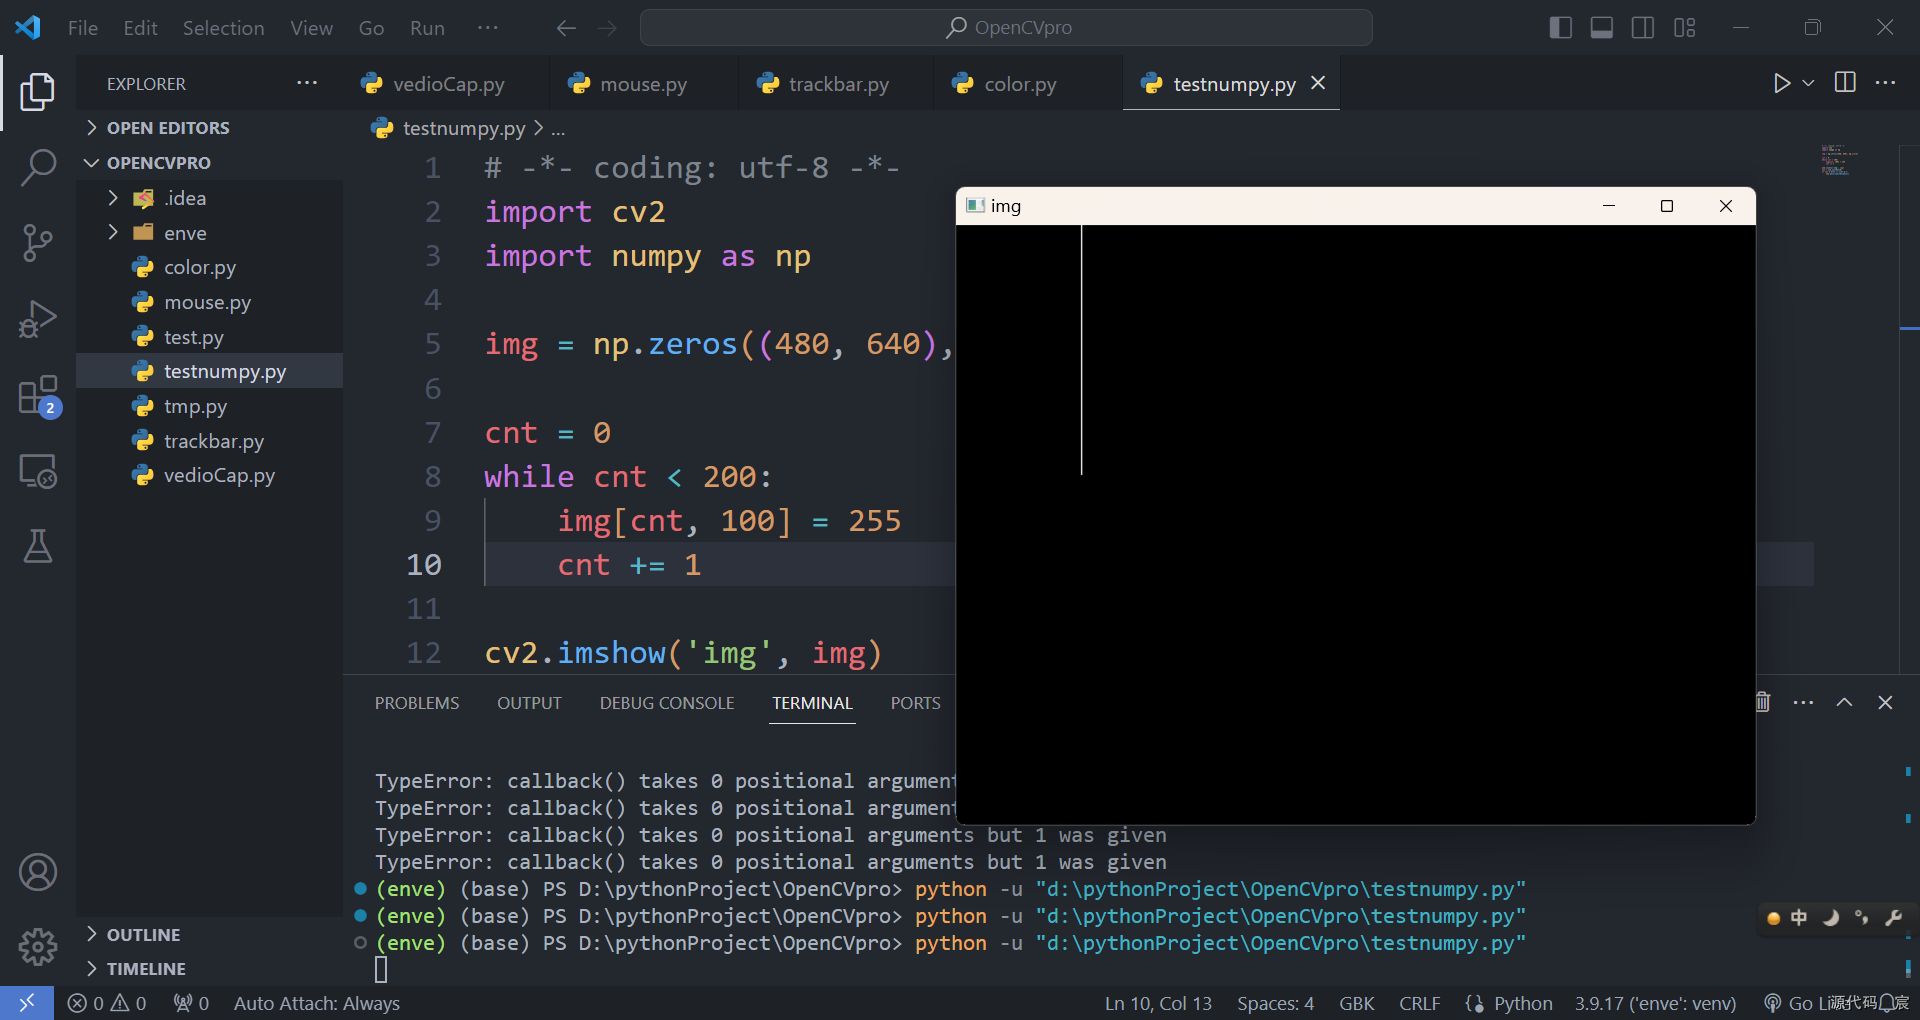Open the File menu
This screenshot has width=1920, height=1020.
(x=83, y=28)
